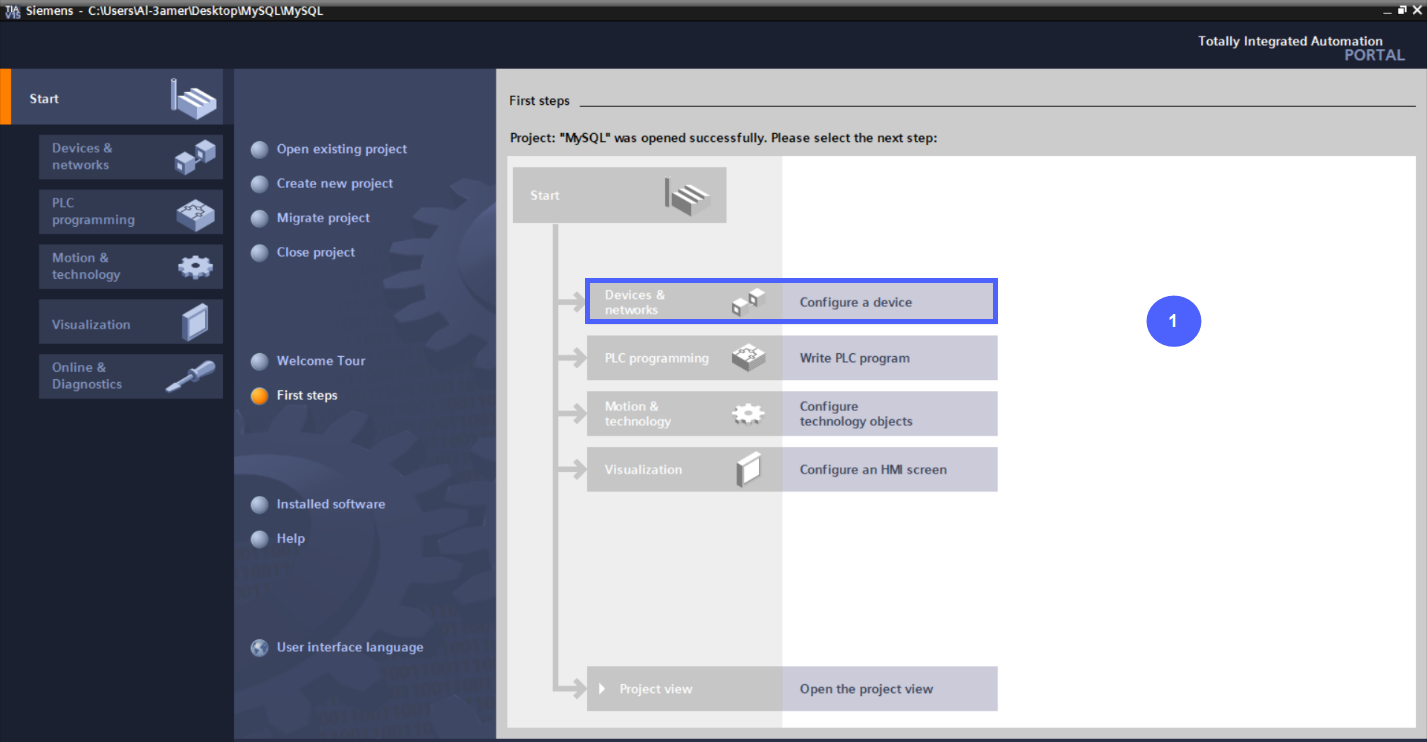1427x742 pixels.
Task: Open Devices & networks portal in left sidebar
Action: pyautogui.click(x=131, y=157)
